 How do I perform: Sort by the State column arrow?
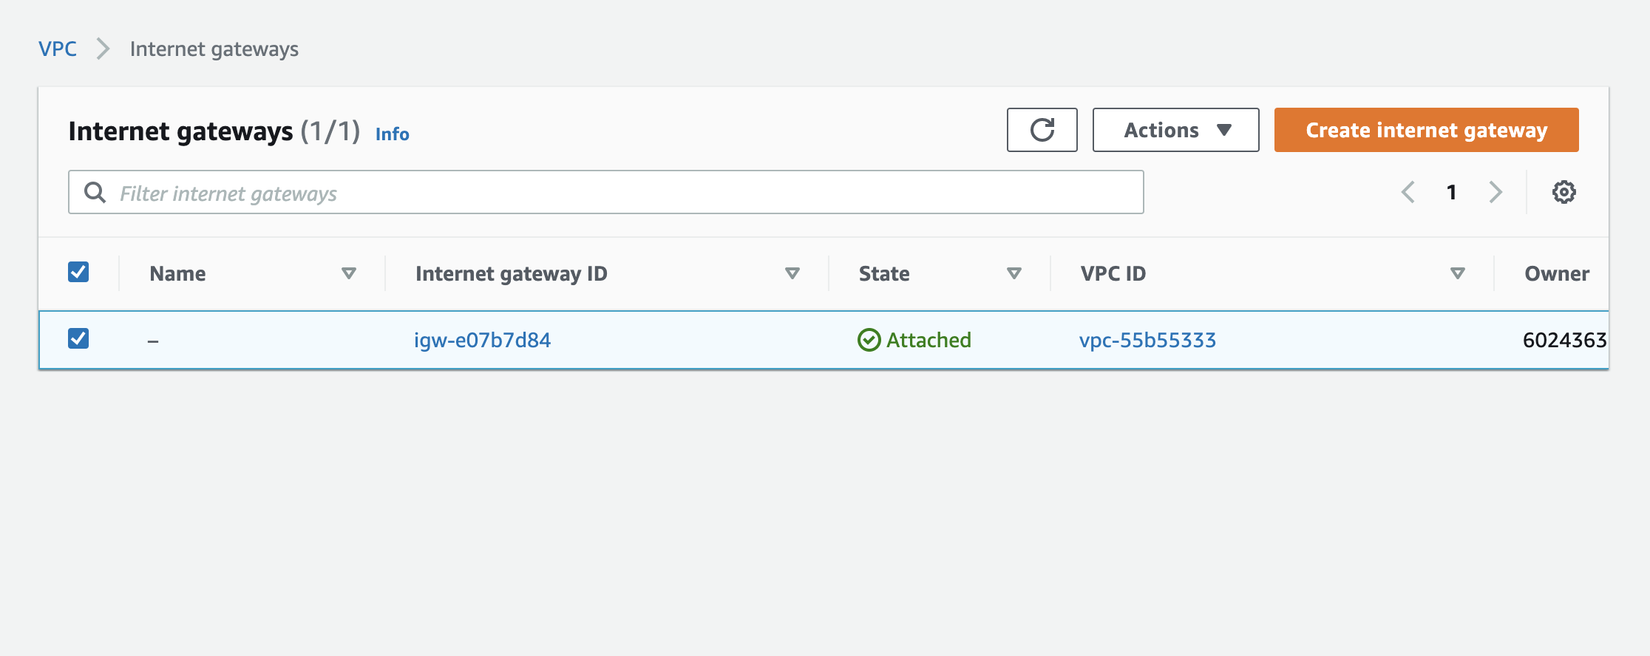[1014, 273]
